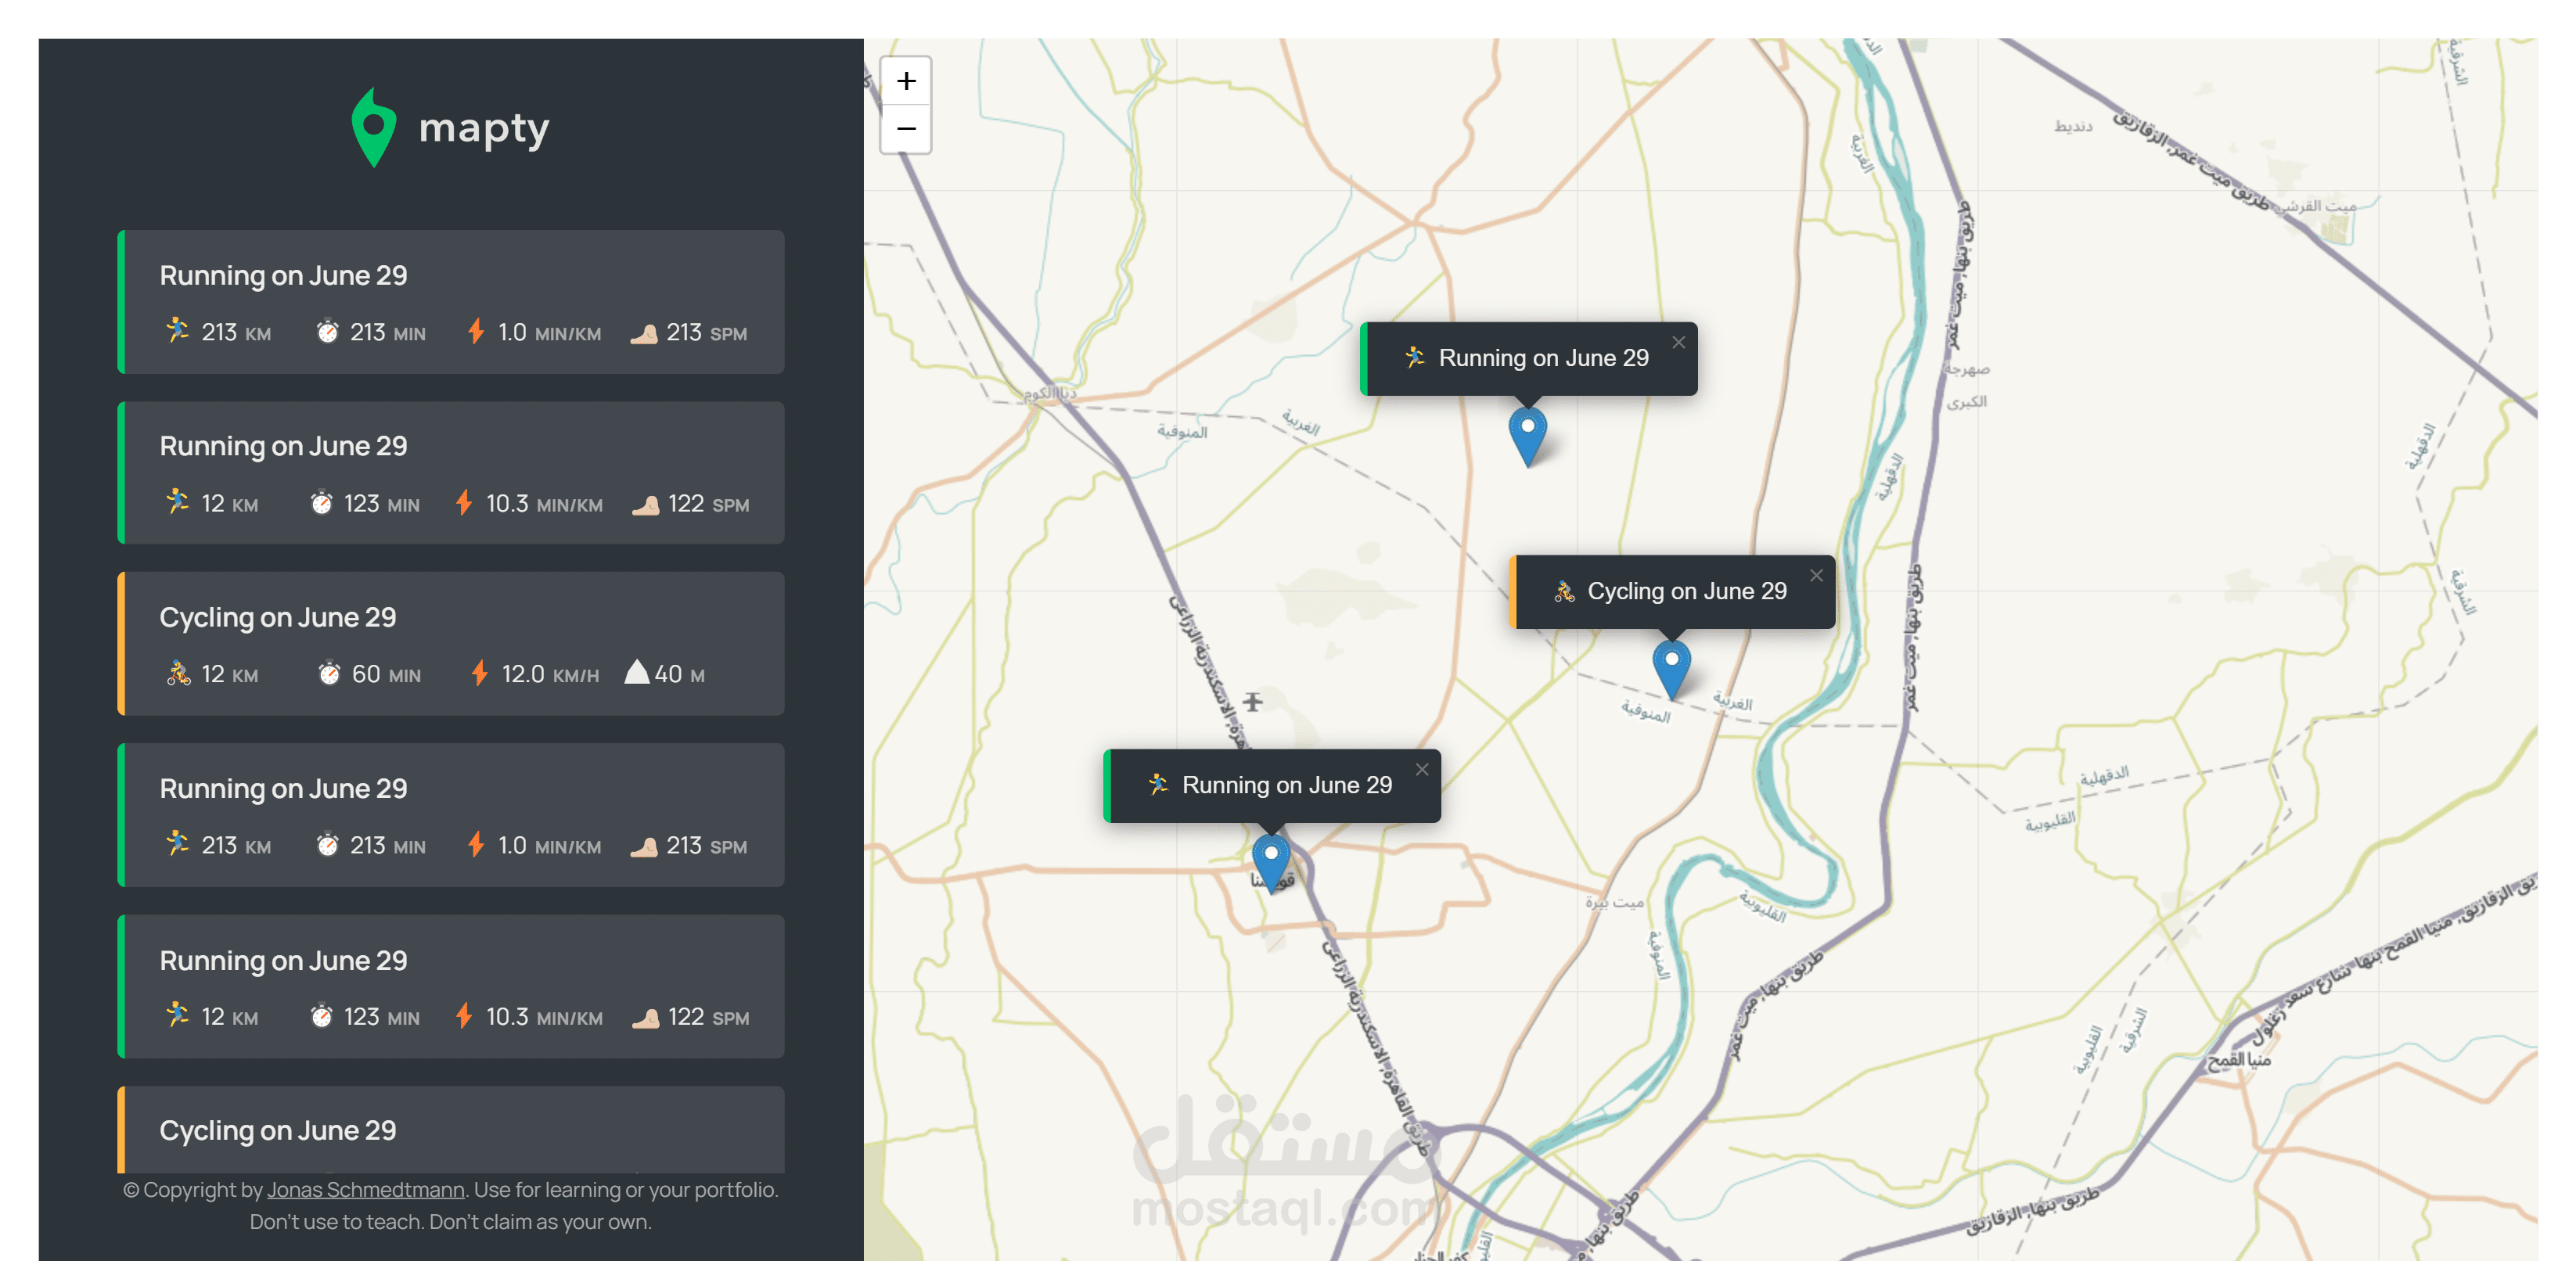
Task: Close the Cycling on June 29 popup
Action: point(1816,576)
